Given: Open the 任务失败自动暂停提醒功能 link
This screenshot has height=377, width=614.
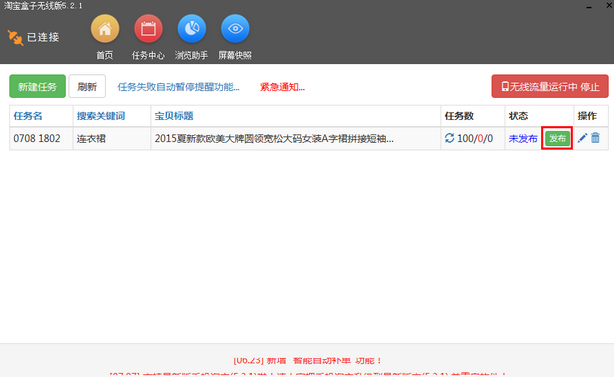Looking at the screenshot, I should tap(179, 87).
